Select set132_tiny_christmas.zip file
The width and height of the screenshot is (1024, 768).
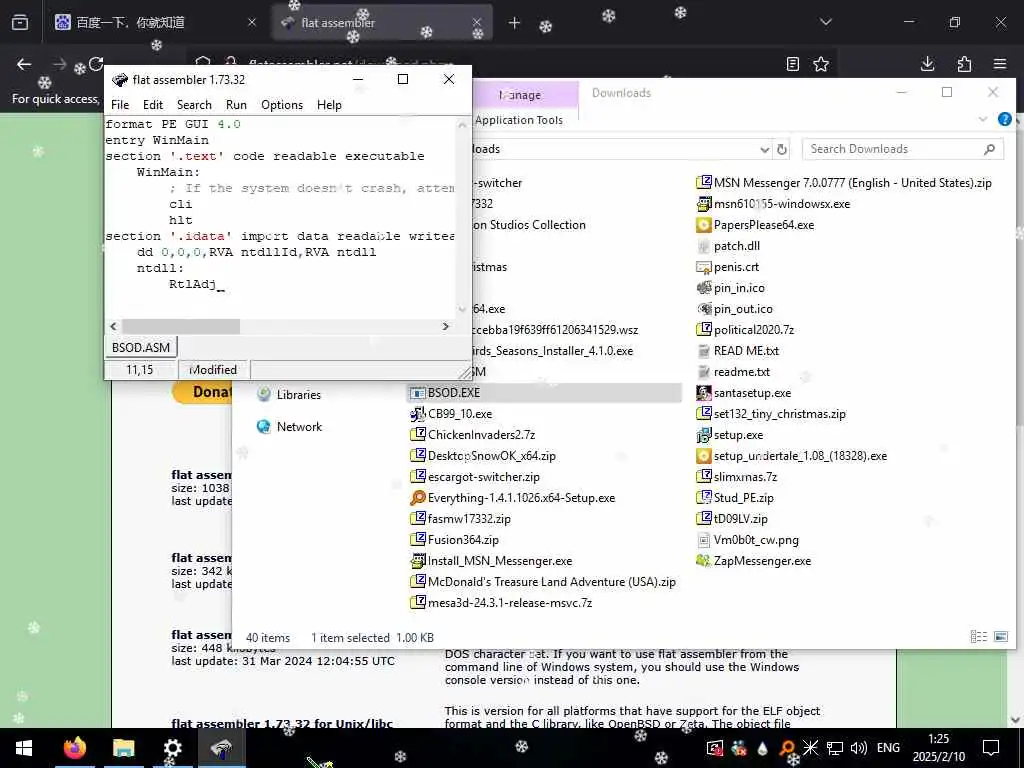[771, 413]
